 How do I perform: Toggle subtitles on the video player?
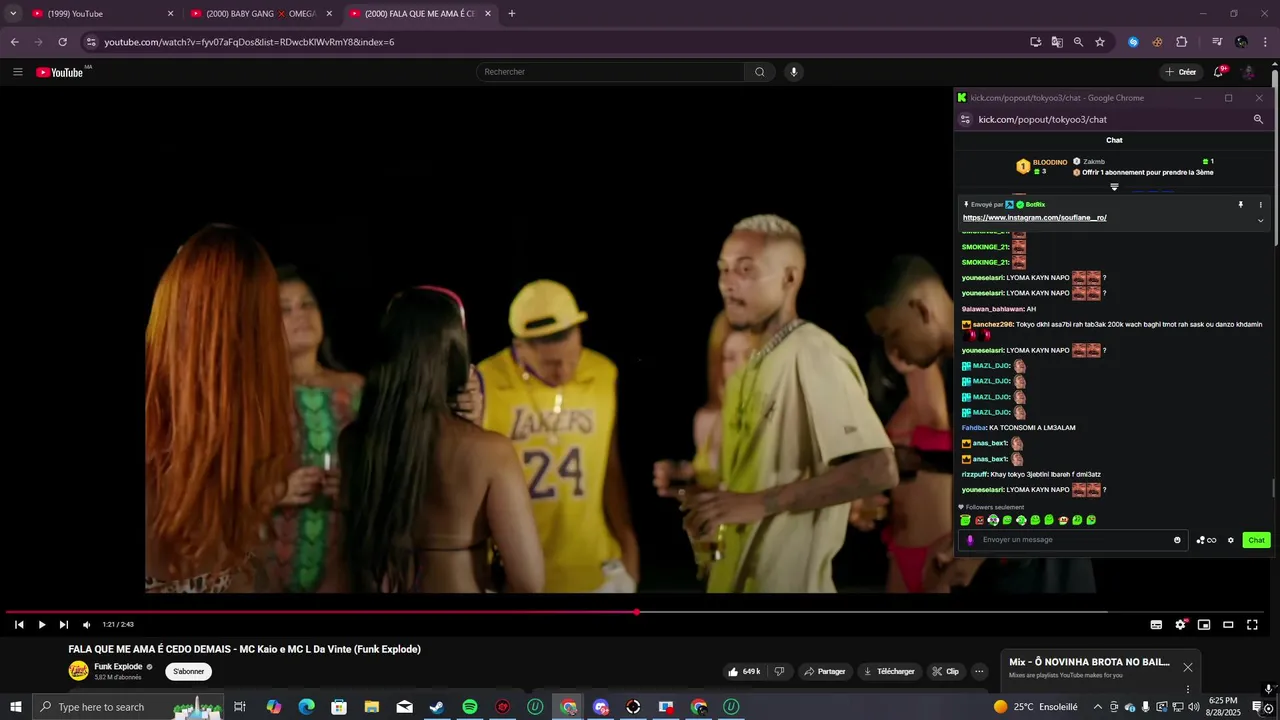pos(1156,625)
